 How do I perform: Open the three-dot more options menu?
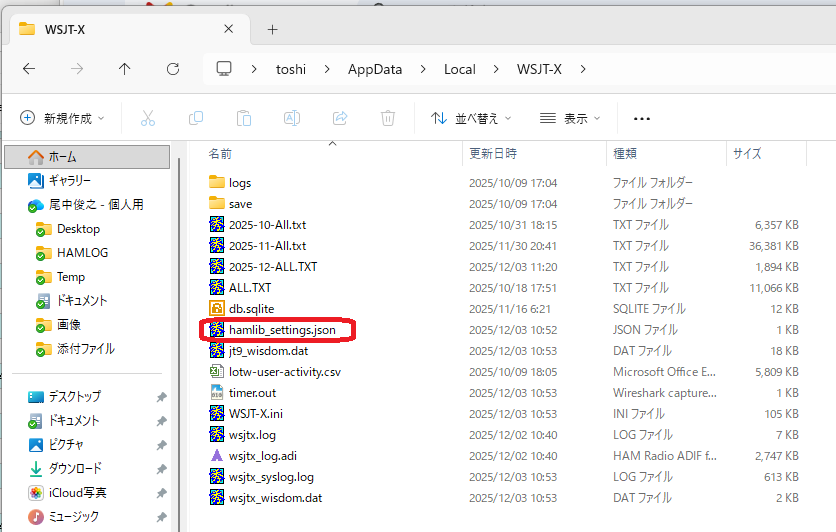[x=641, y=118]
